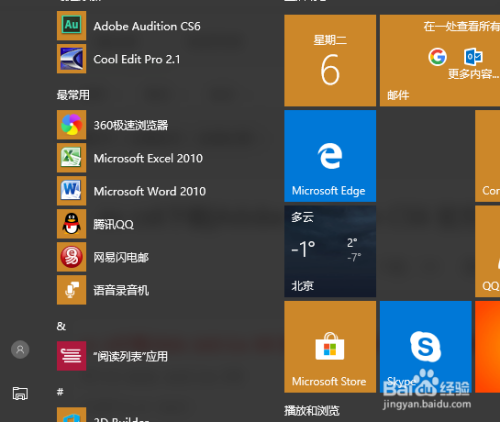The height and width of the screenshot is (422, 500).
Task: Launch Cool Edit Pro 2.1 icon
Action: click(x=71, y=59)
